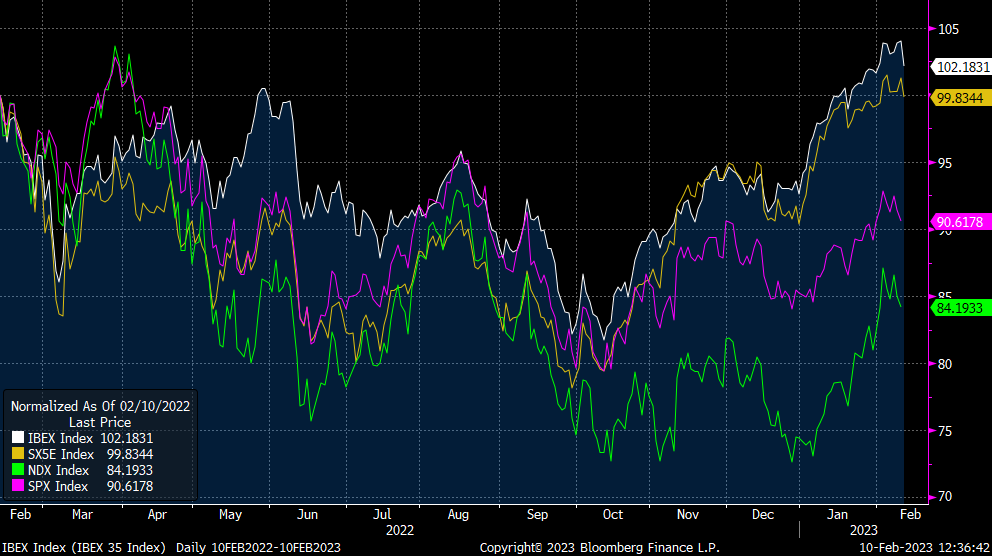Click the white IBEX Index legend swatch
This screenshot has width=992, height=556.
point(17,438)
